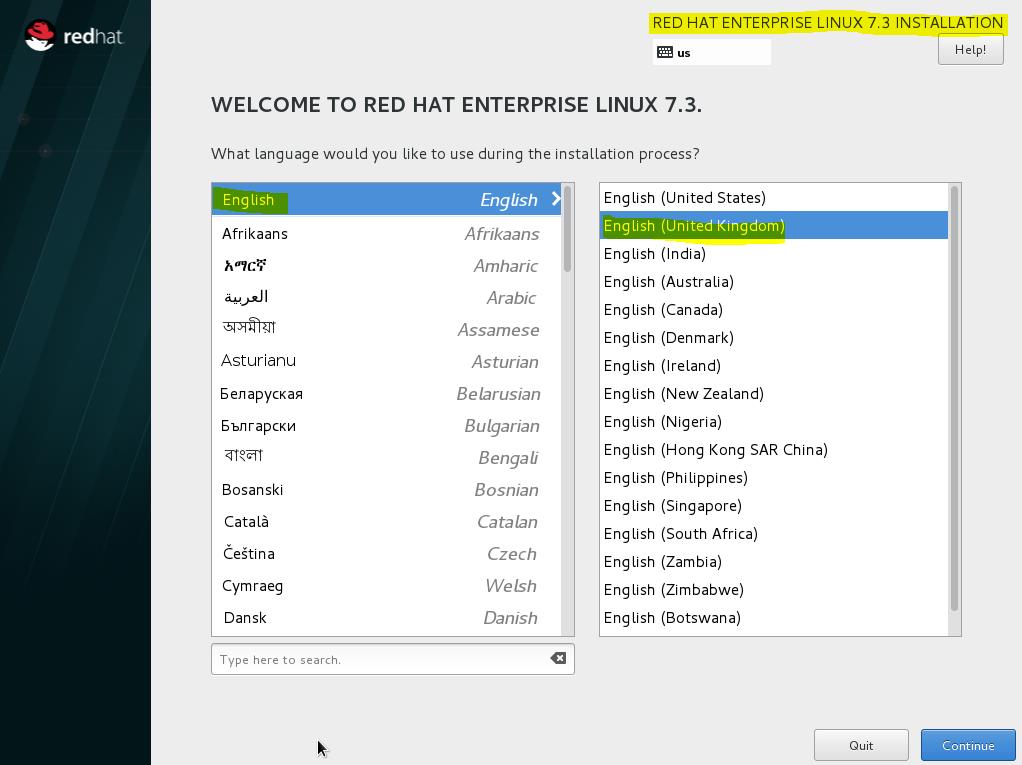Select Cymraeg (Welsh)
Image resolution: width=1022 pixels, height=765 pixels.
click(x=387, y=585)
